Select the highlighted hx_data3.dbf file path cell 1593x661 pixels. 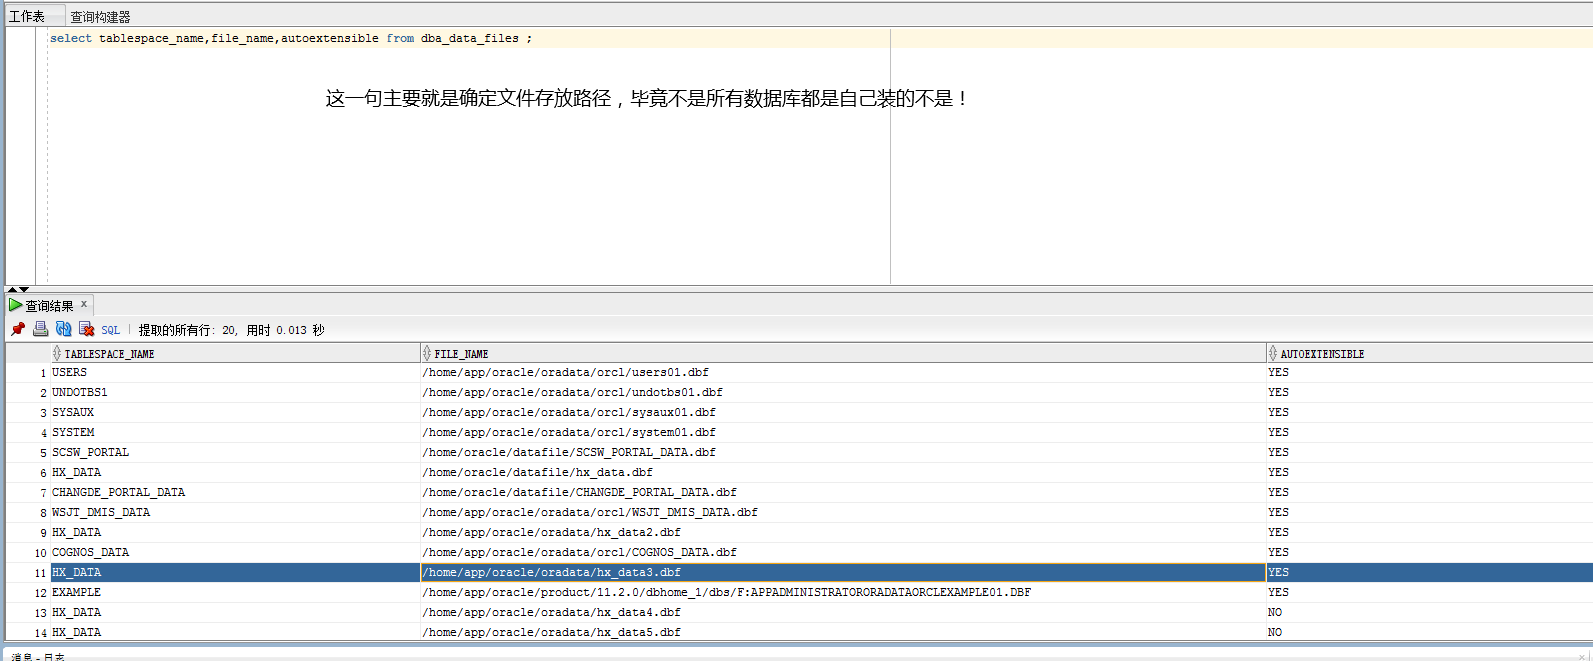(843, 572)
